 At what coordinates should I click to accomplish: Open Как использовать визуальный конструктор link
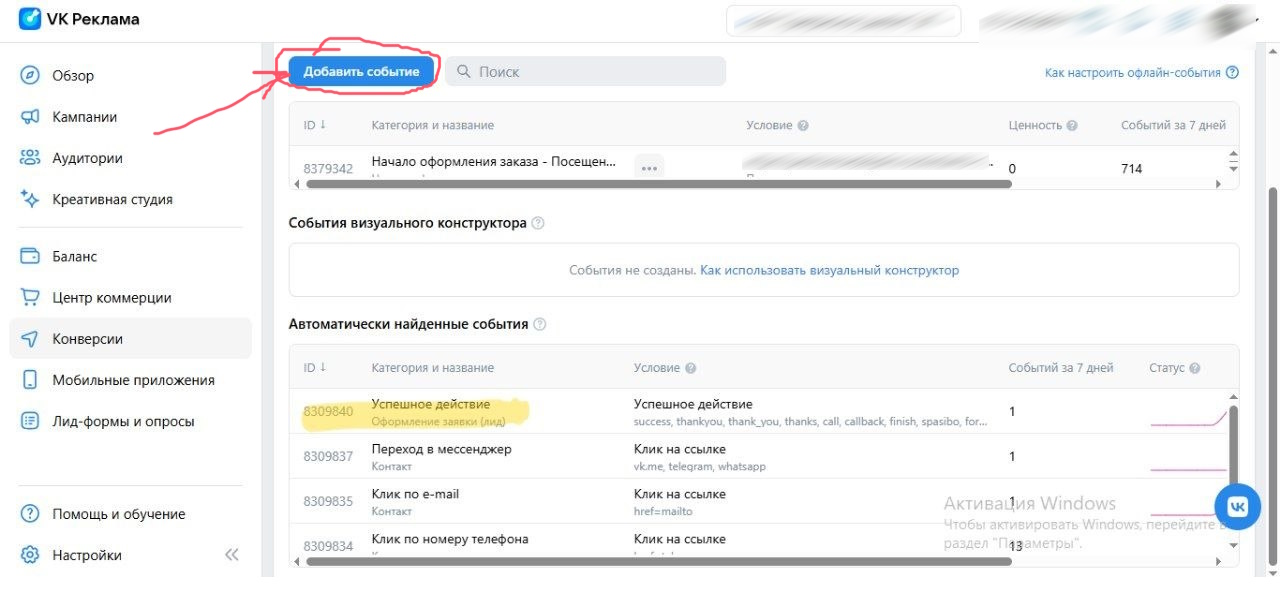coord(829,270)
